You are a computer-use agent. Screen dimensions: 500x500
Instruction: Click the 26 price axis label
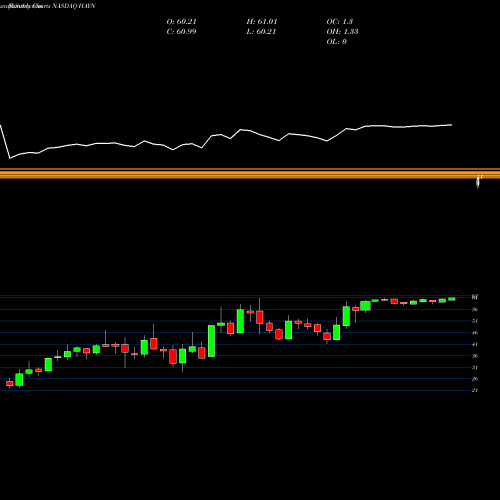(475, 379)
